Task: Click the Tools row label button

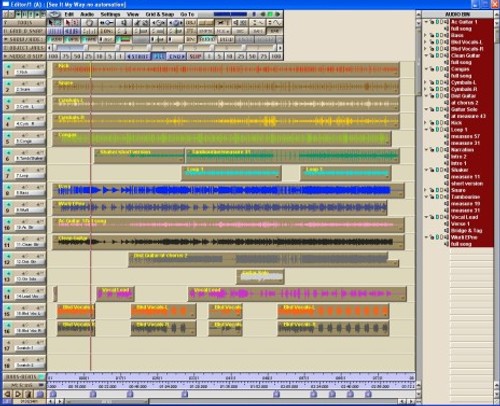Action: [x=24, y=23]
